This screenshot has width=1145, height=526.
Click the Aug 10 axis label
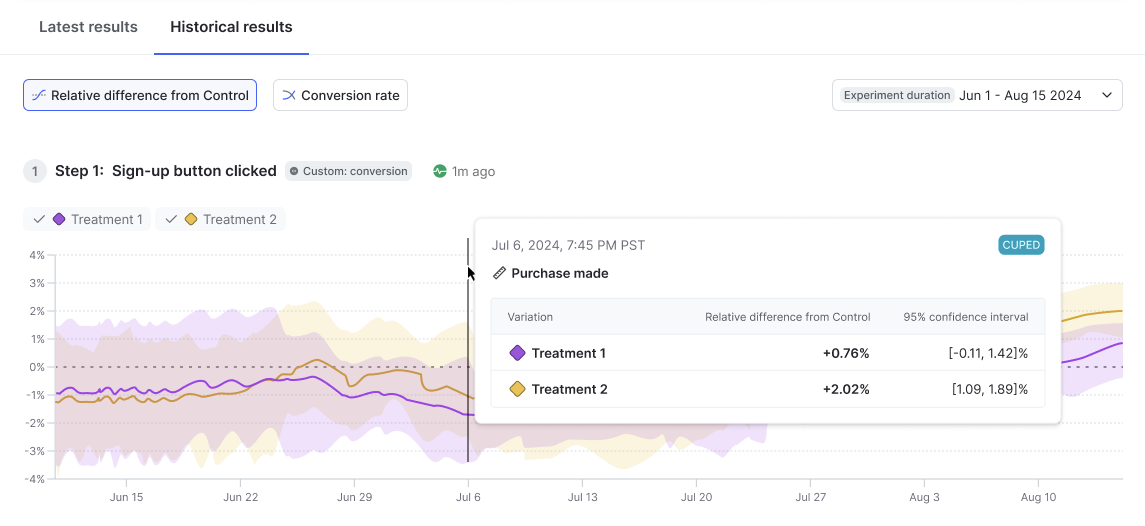[x=1038, y=497]
